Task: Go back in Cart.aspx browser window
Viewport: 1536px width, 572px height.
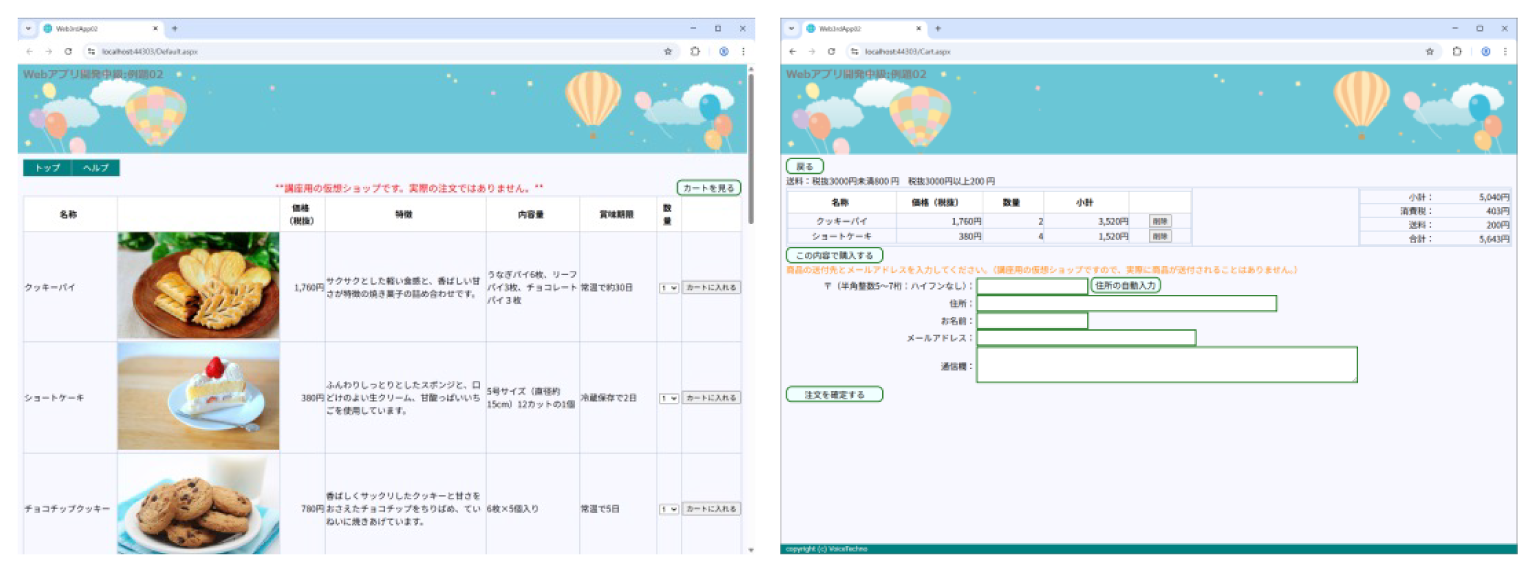Action: (791, 51)
